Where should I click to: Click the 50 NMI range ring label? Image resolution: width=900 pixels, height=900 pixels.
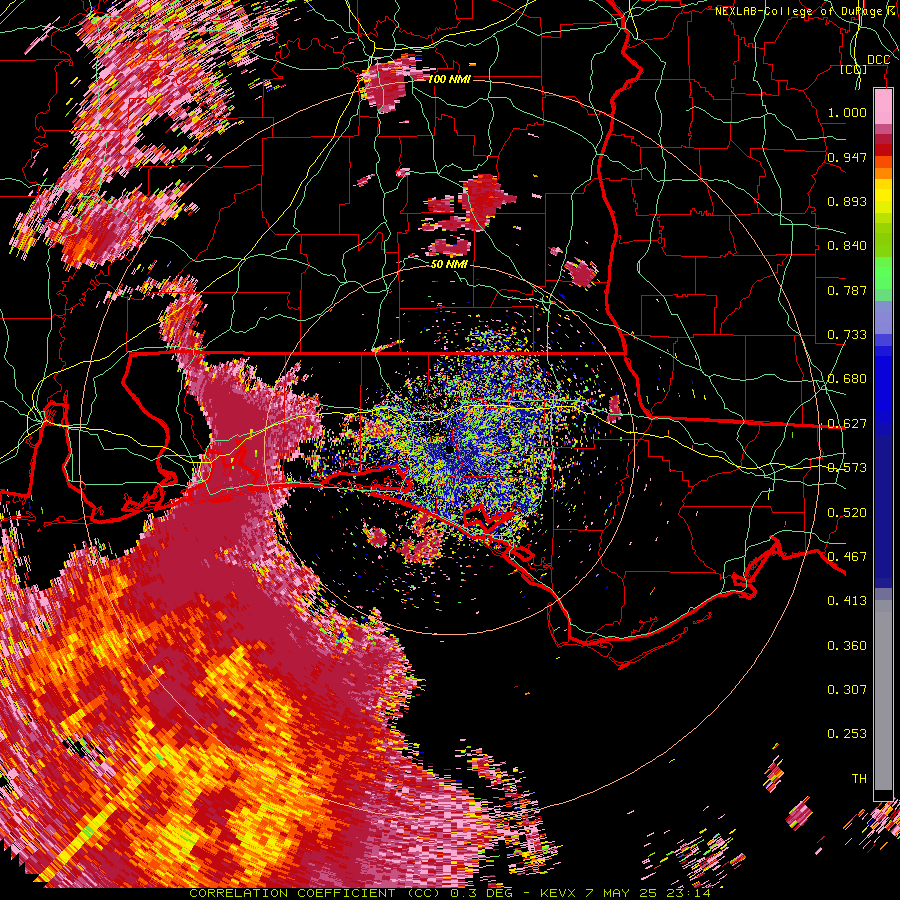point(449,264)
